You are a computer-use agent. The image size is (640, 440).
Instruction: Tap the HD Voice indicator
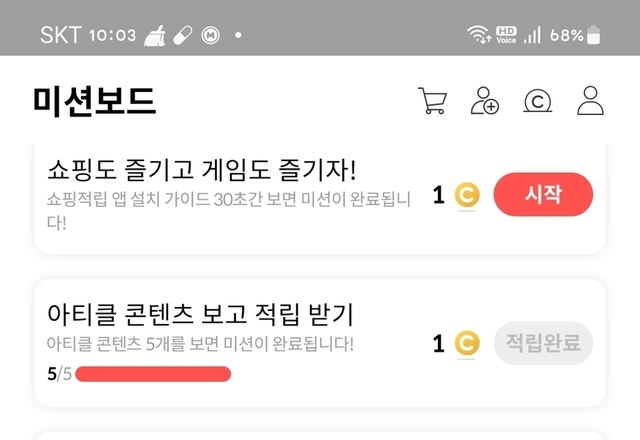click(x=506, y=35)
